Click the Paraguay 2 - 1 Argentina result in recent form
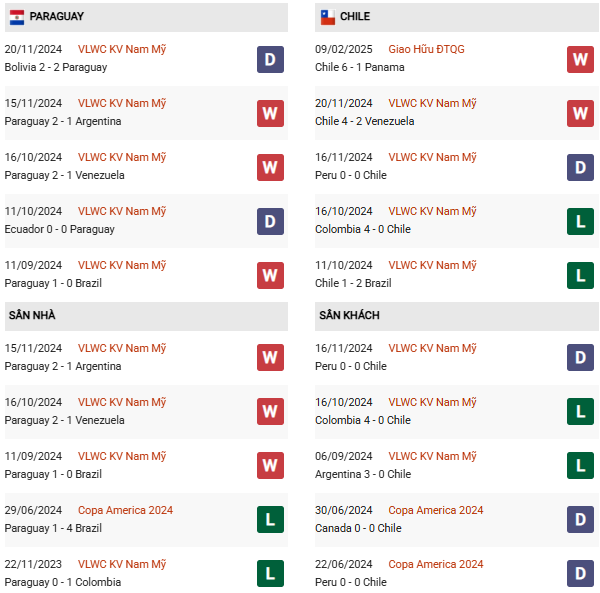 pyautogui.click(x=63, y=121)
